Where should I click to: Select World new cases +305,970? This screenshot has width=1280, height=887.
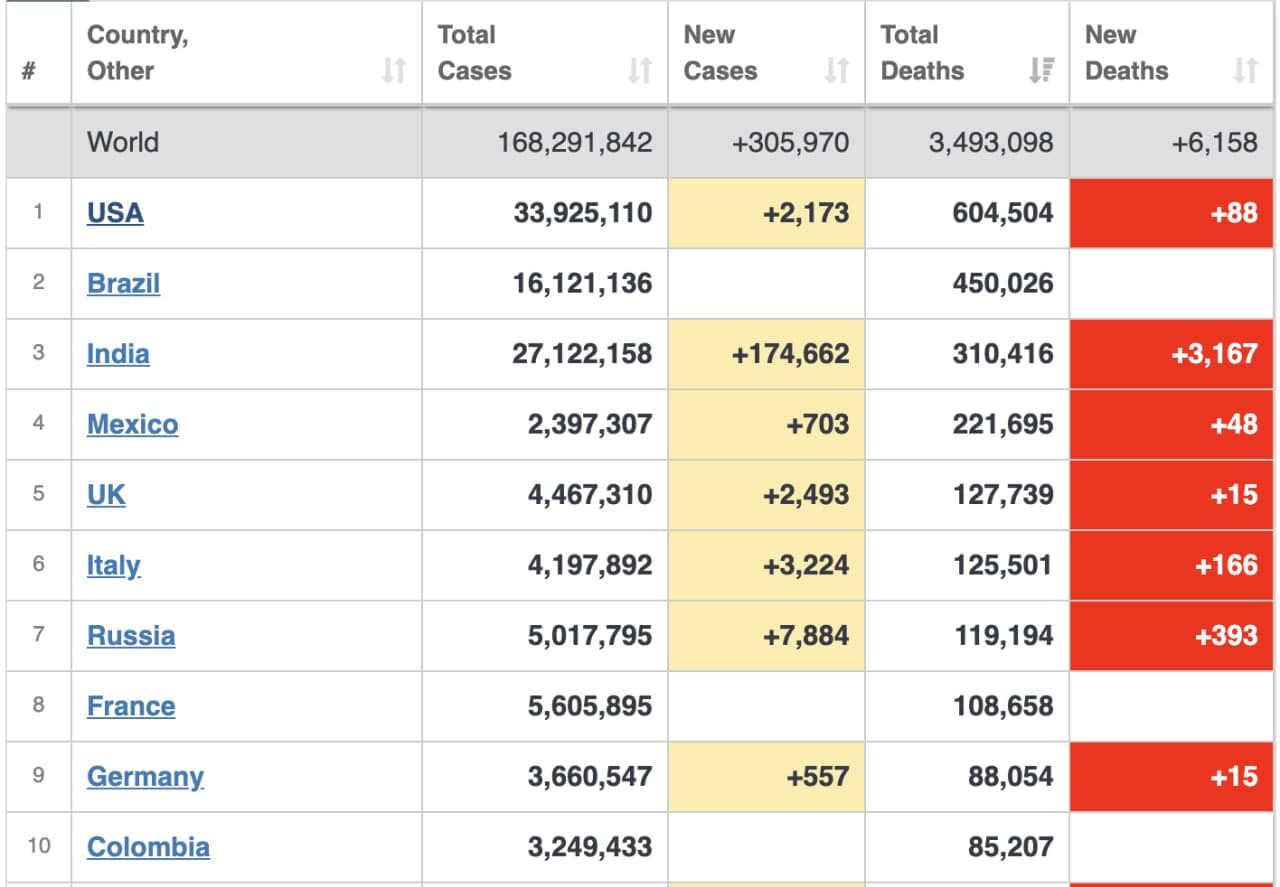(791, 142)
